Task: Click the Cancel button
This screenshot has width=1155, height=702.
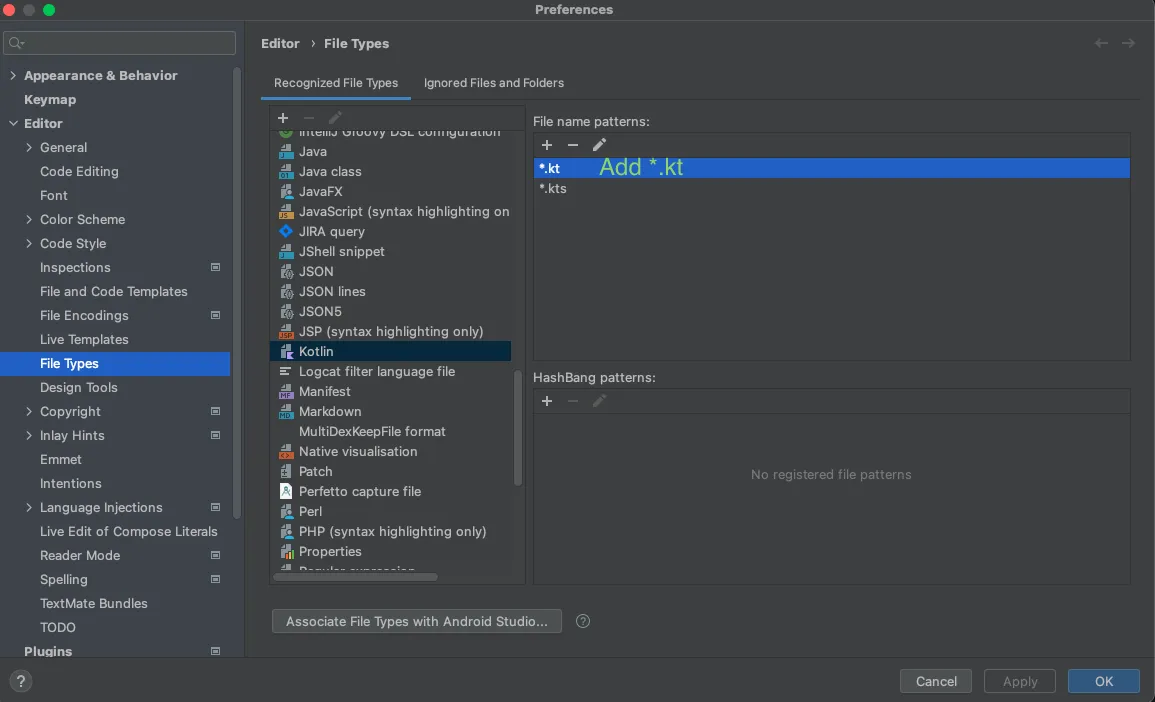Action: pos(936,681)
